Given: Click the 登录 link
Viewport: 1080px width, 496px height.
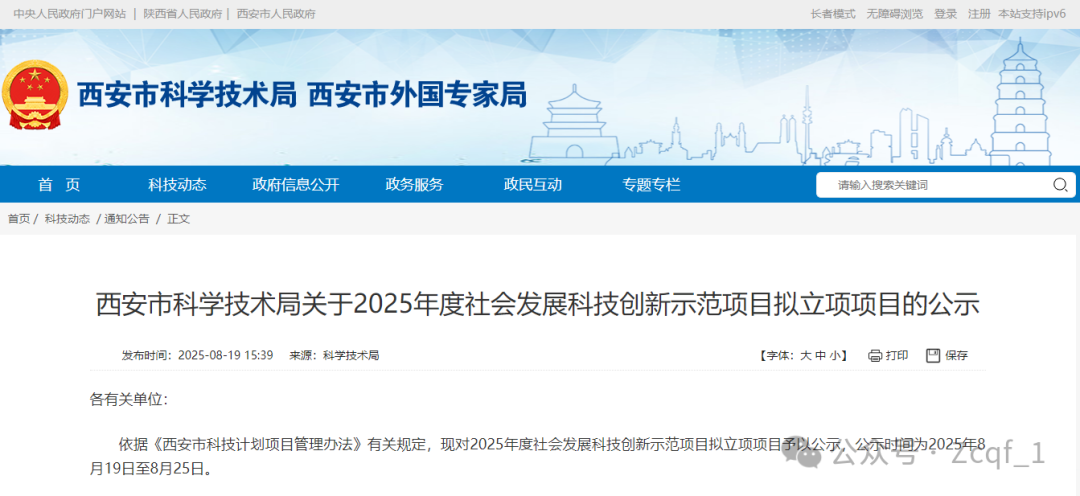Looking at the screenshot, I should click(946, 14).
